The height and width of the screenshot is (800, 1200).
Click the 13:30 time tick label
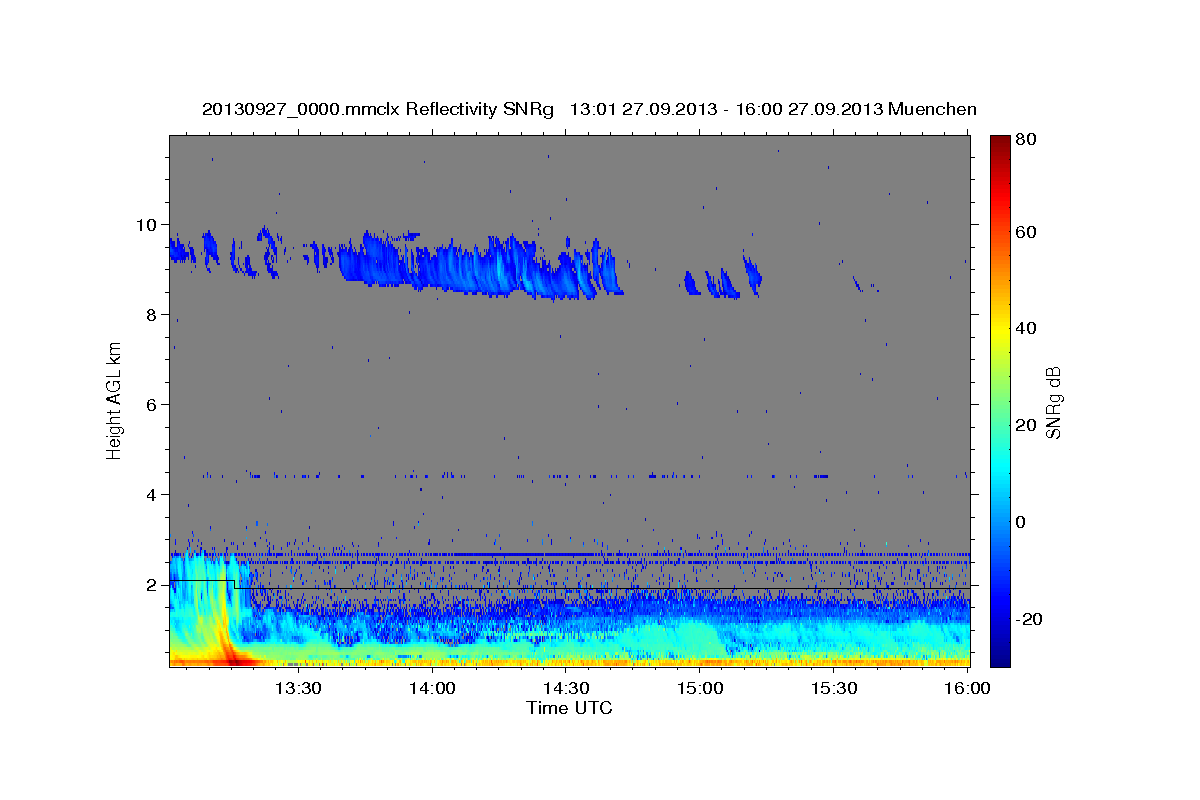point(297,688)
